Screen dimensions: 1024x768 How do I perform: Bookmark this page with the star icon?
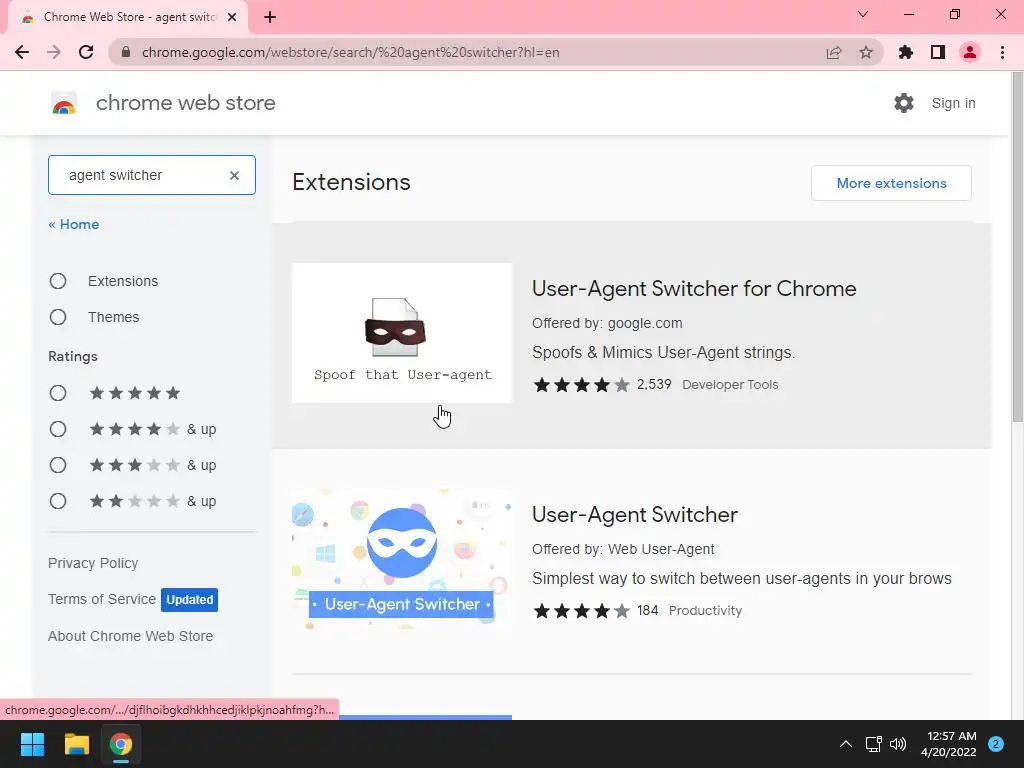866,52
